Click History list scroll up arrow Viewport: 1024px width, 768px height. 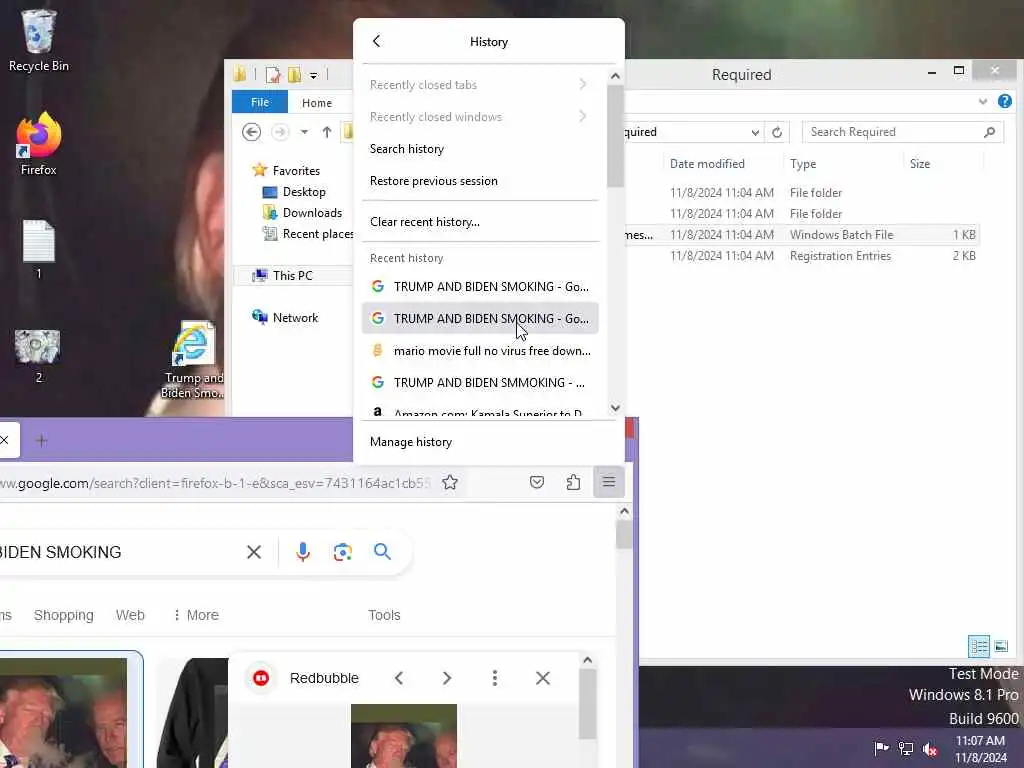[x=615, y=76]
